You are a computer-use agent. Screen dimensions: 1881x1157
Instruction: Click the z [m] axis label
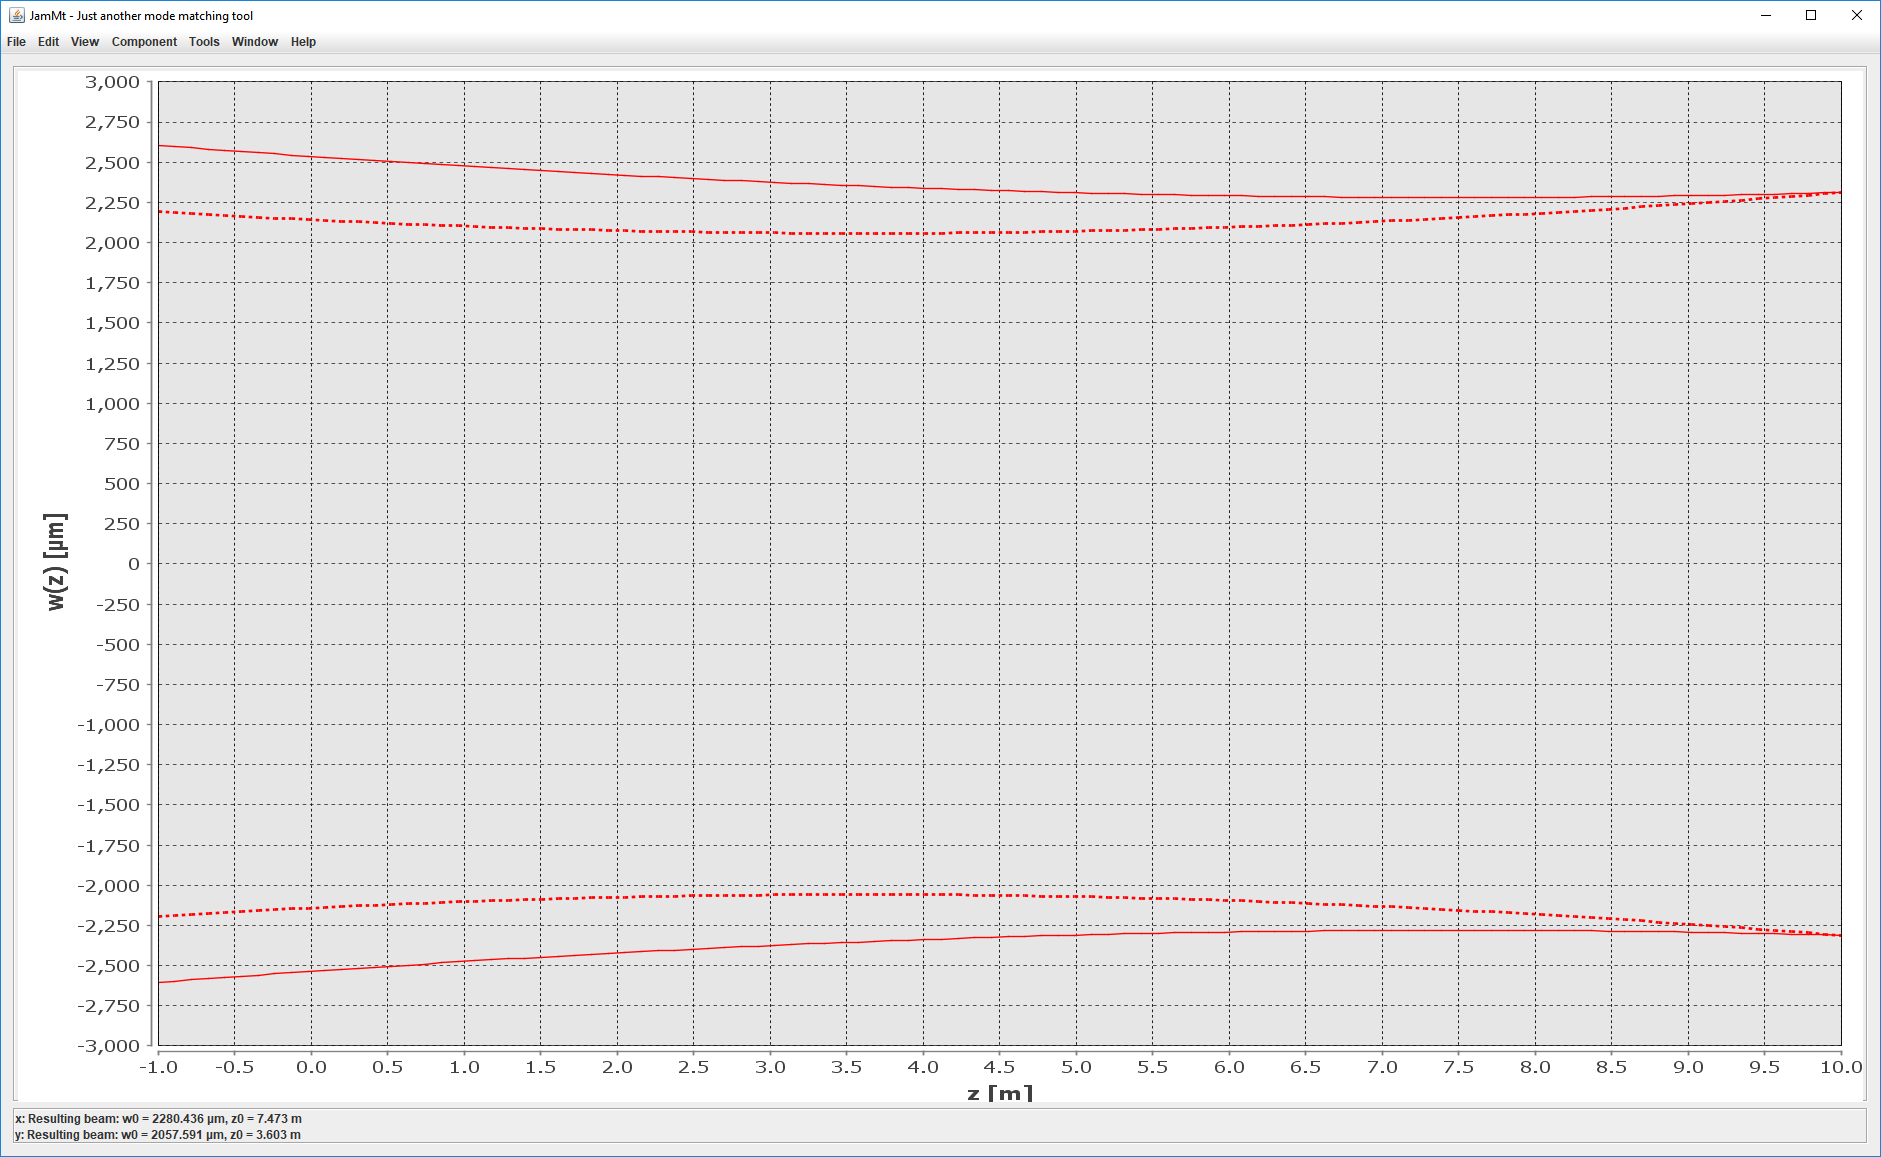(x=1000, y=1093)
